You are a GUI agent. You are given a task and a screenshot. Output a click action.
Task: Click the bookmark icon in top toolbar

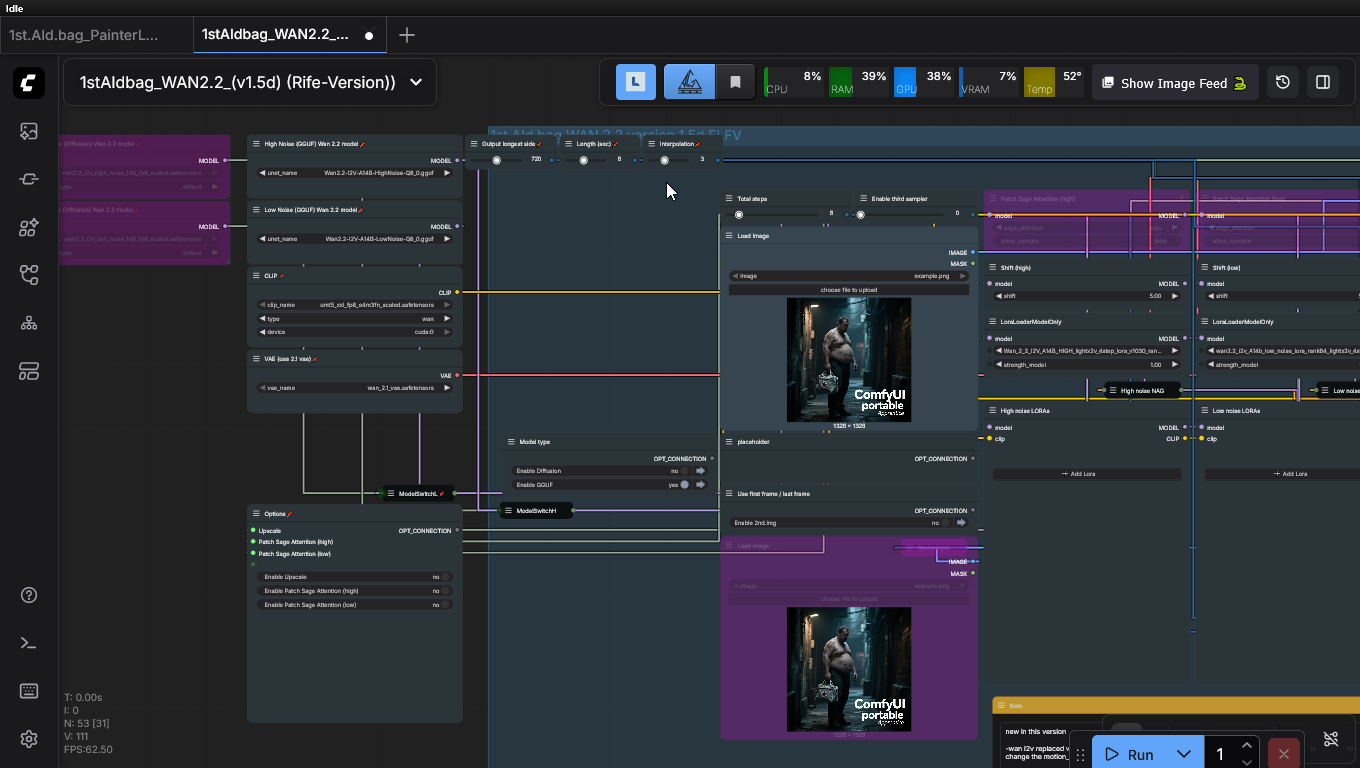(735, 83)
